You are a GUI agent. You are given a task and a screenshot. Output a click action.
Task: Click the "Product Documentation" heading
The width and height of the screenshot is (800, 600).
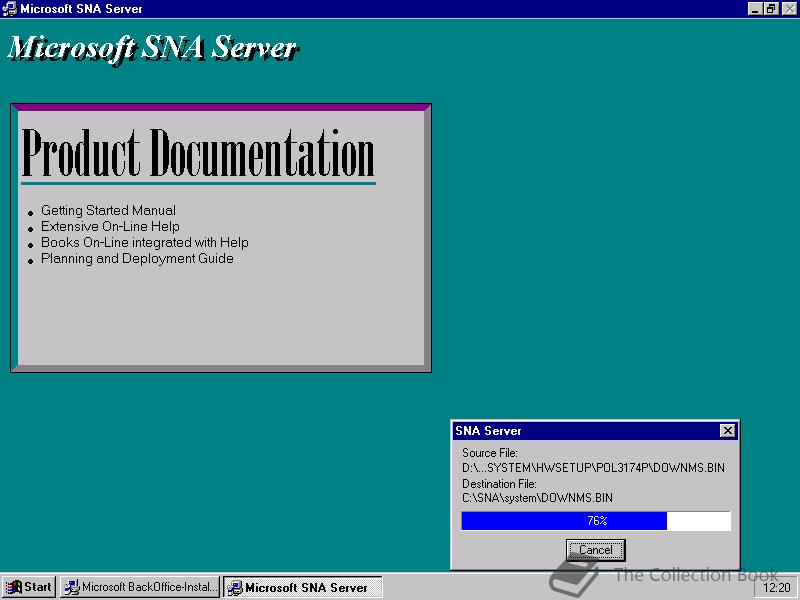(x=198, y=153)
